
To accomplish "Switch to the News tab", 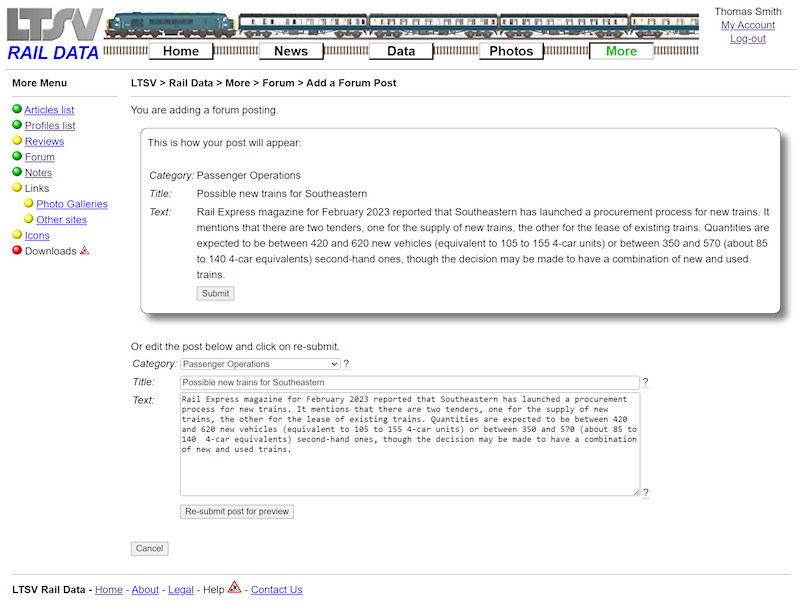I will click(290, 50).
